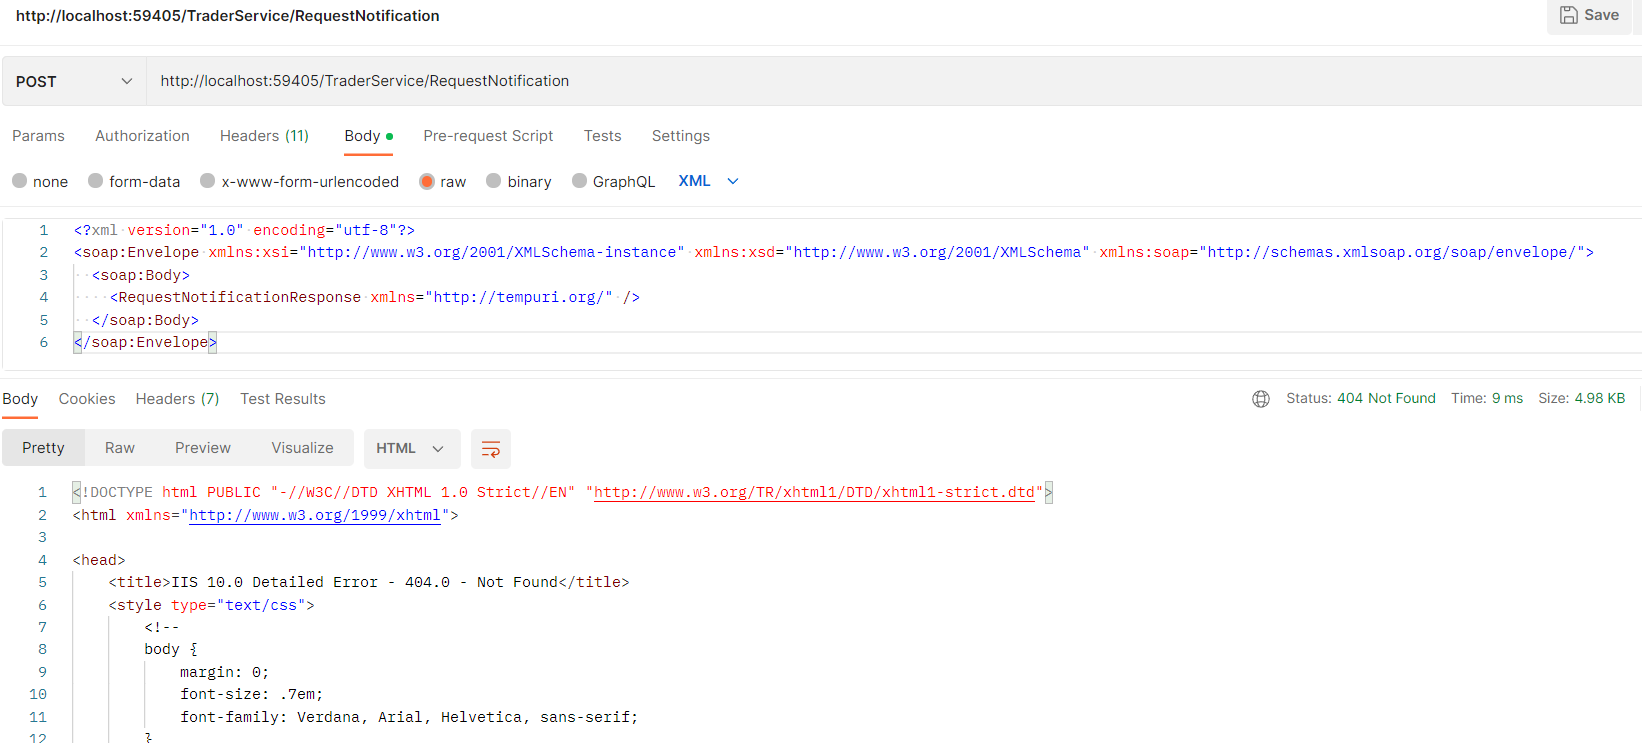
Task: Select the Preview response view
Action: coord(203,448)
